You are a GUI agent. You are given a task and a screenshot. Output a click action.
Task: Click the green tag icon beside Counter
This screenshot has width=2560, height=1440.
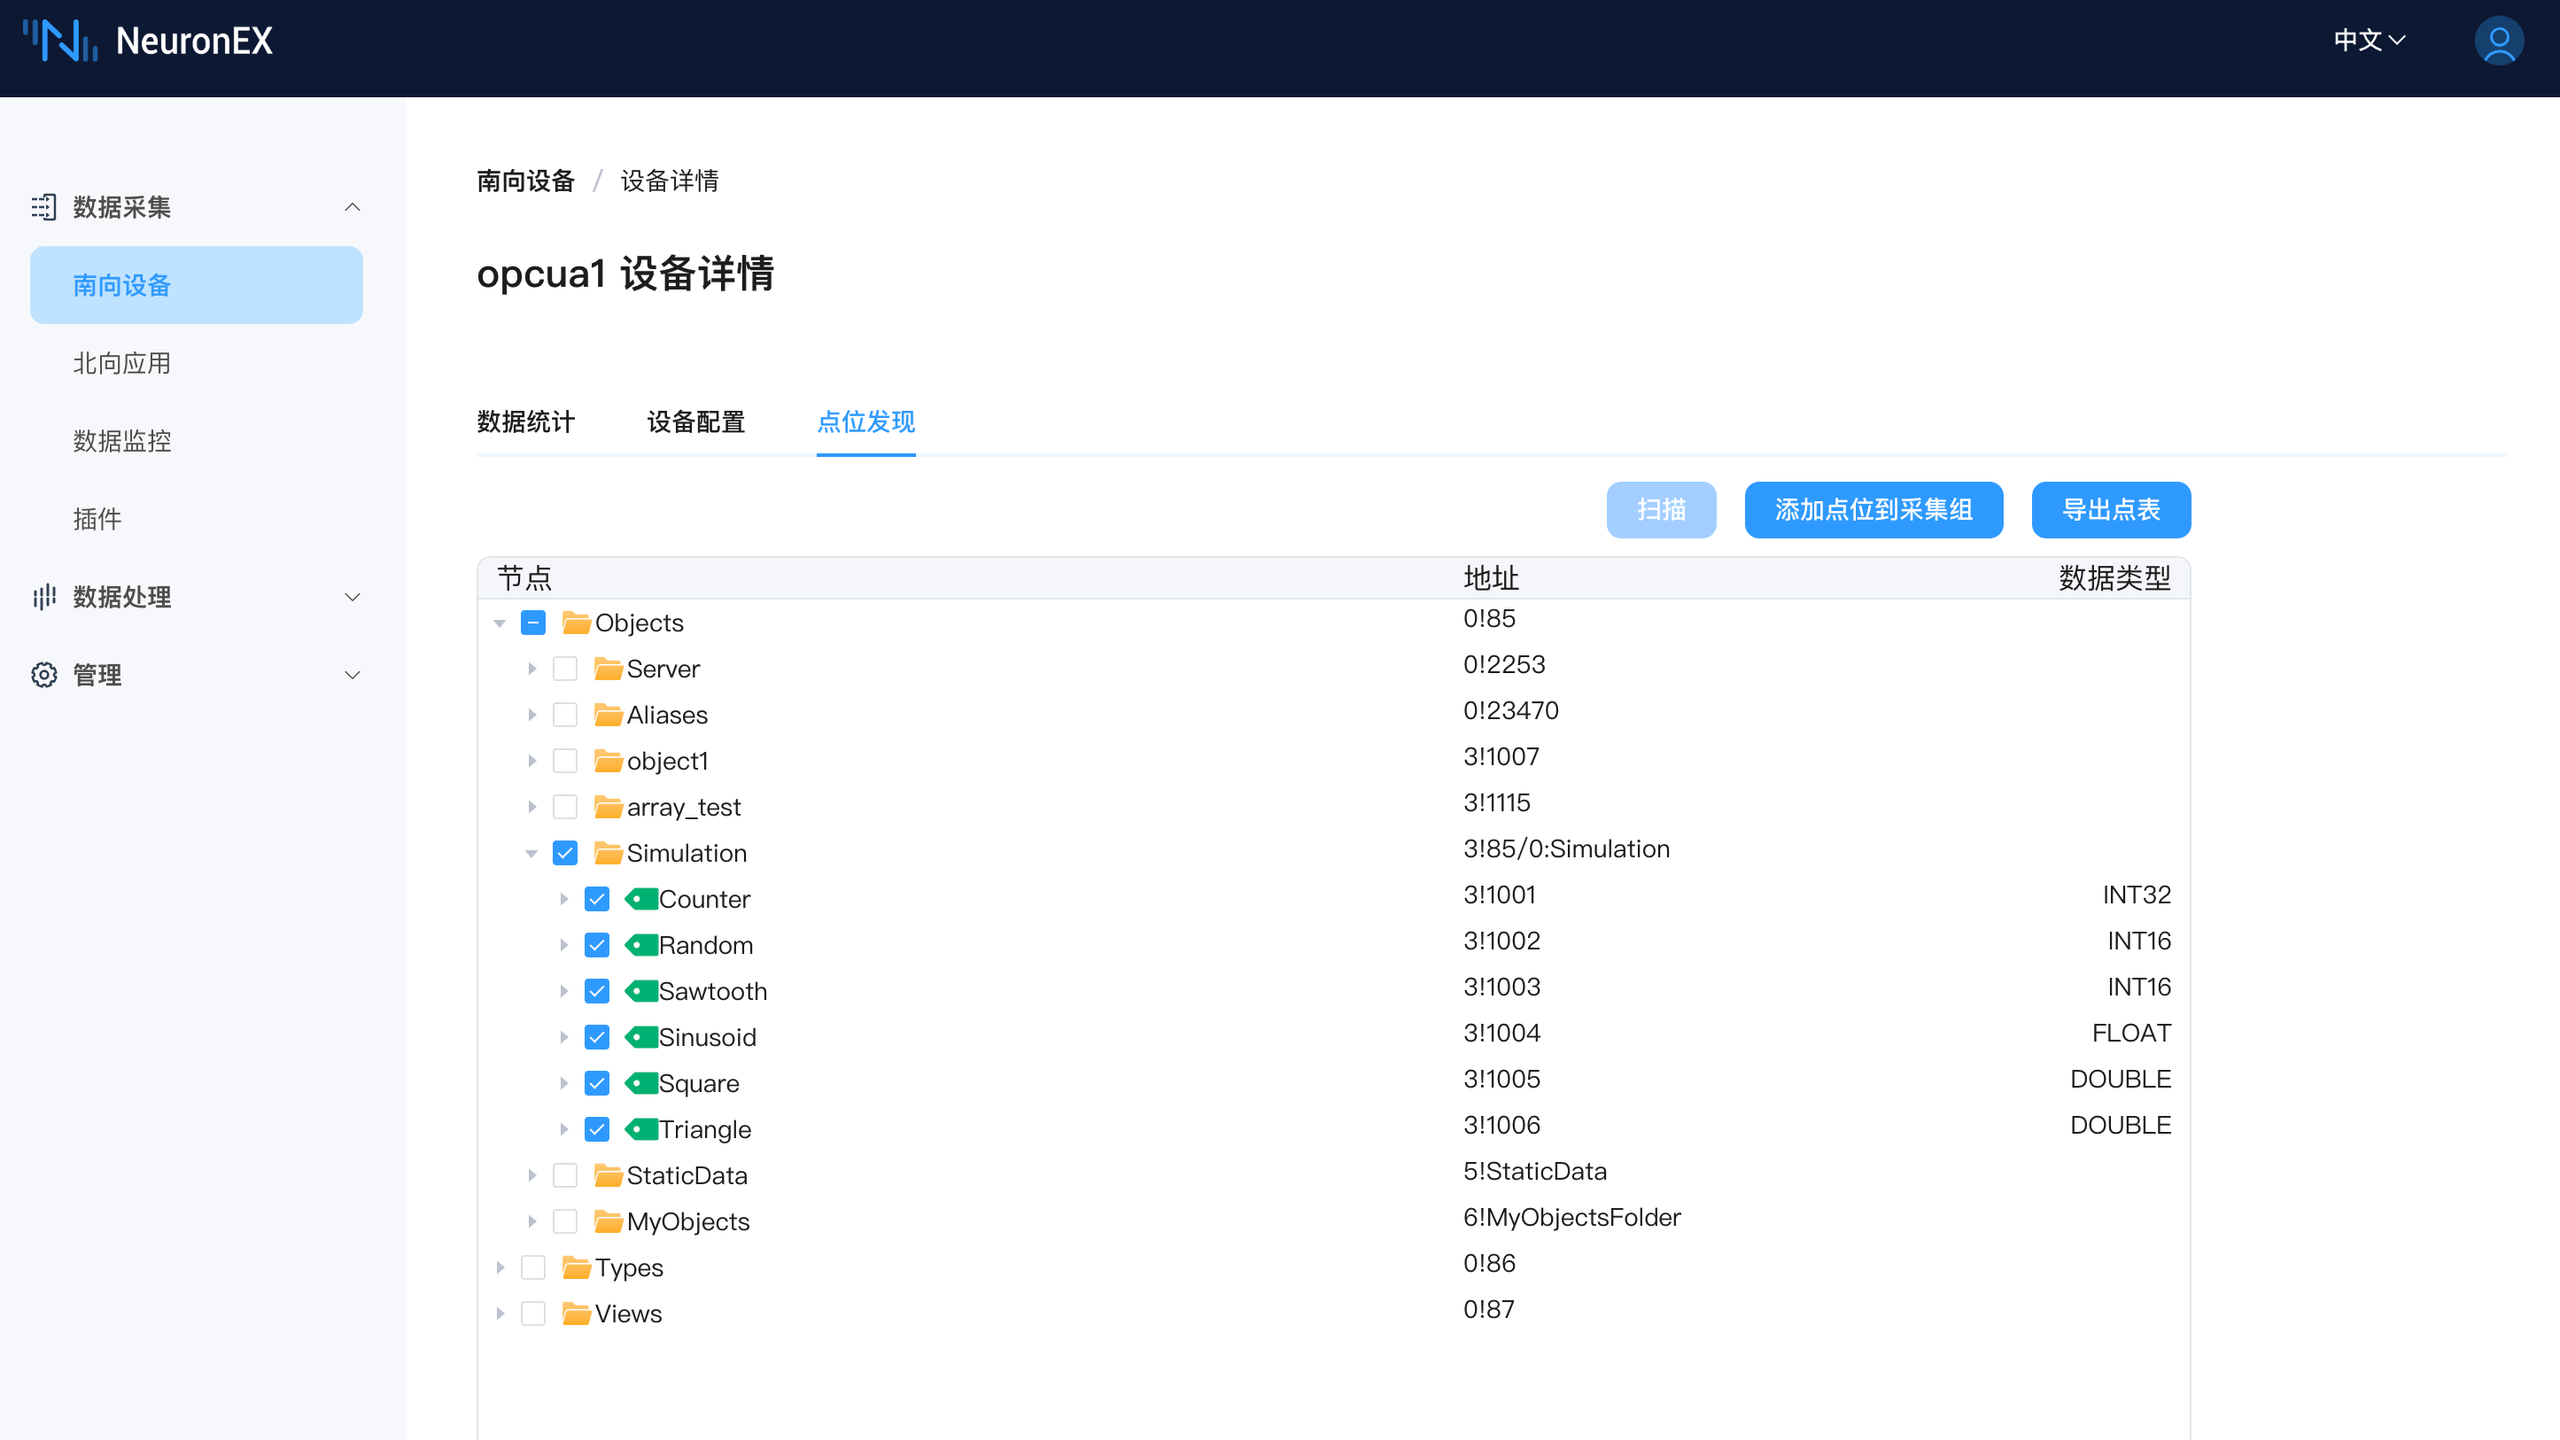point(641,898)
